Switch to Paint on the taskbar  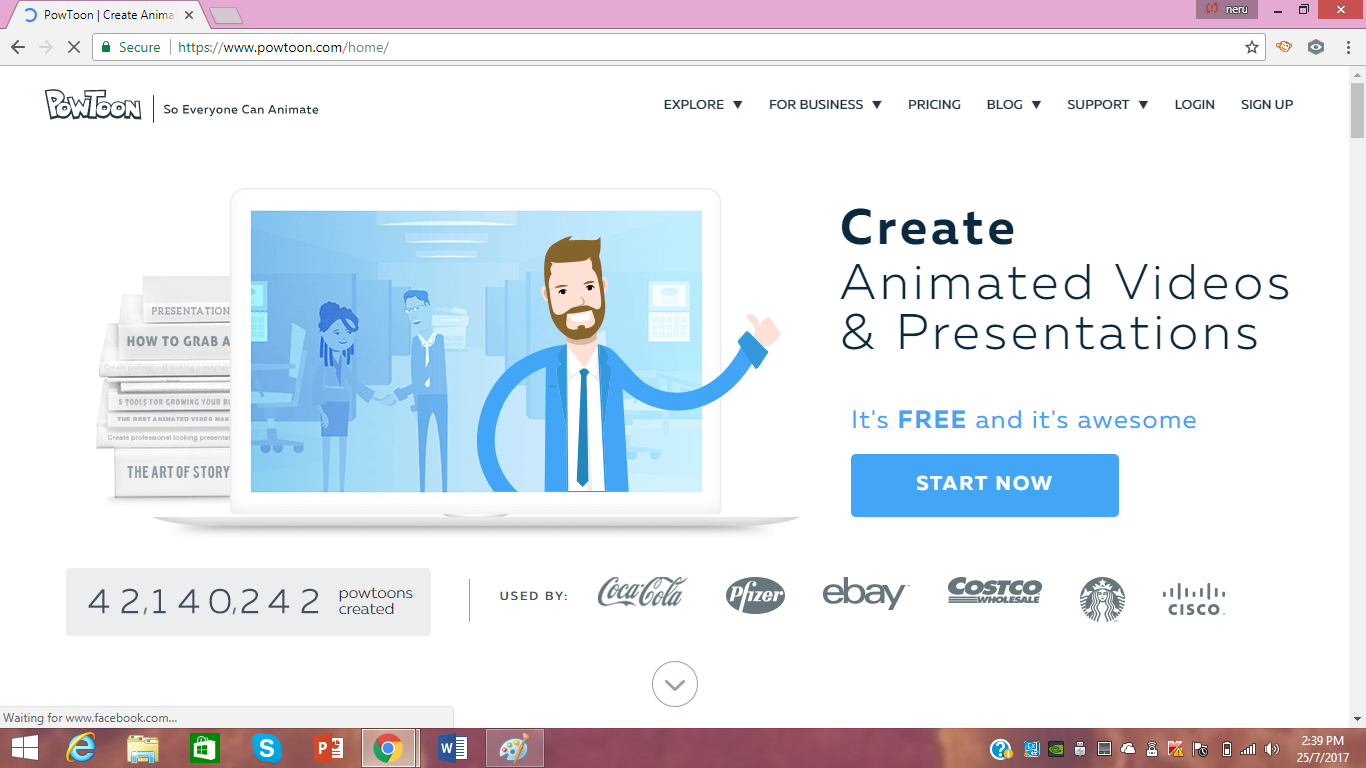pos(514,748)
